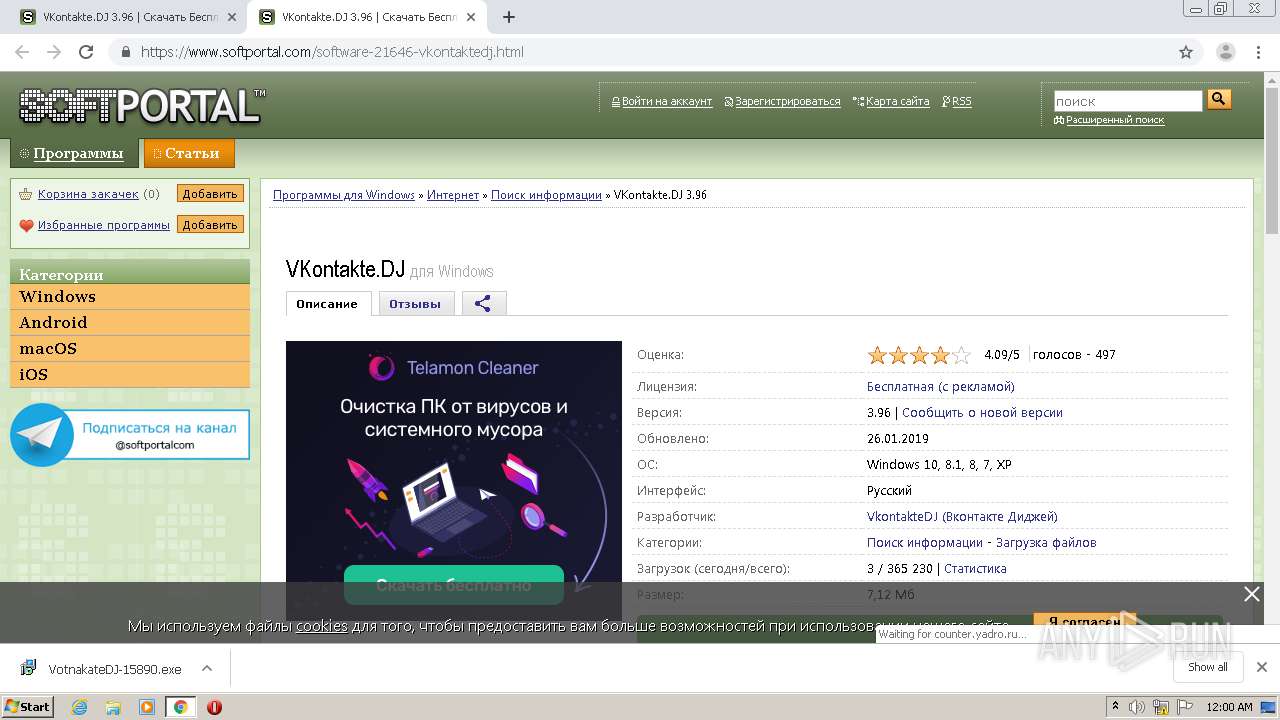
Task: Open the Статистика link
Action: coord(975,569)
